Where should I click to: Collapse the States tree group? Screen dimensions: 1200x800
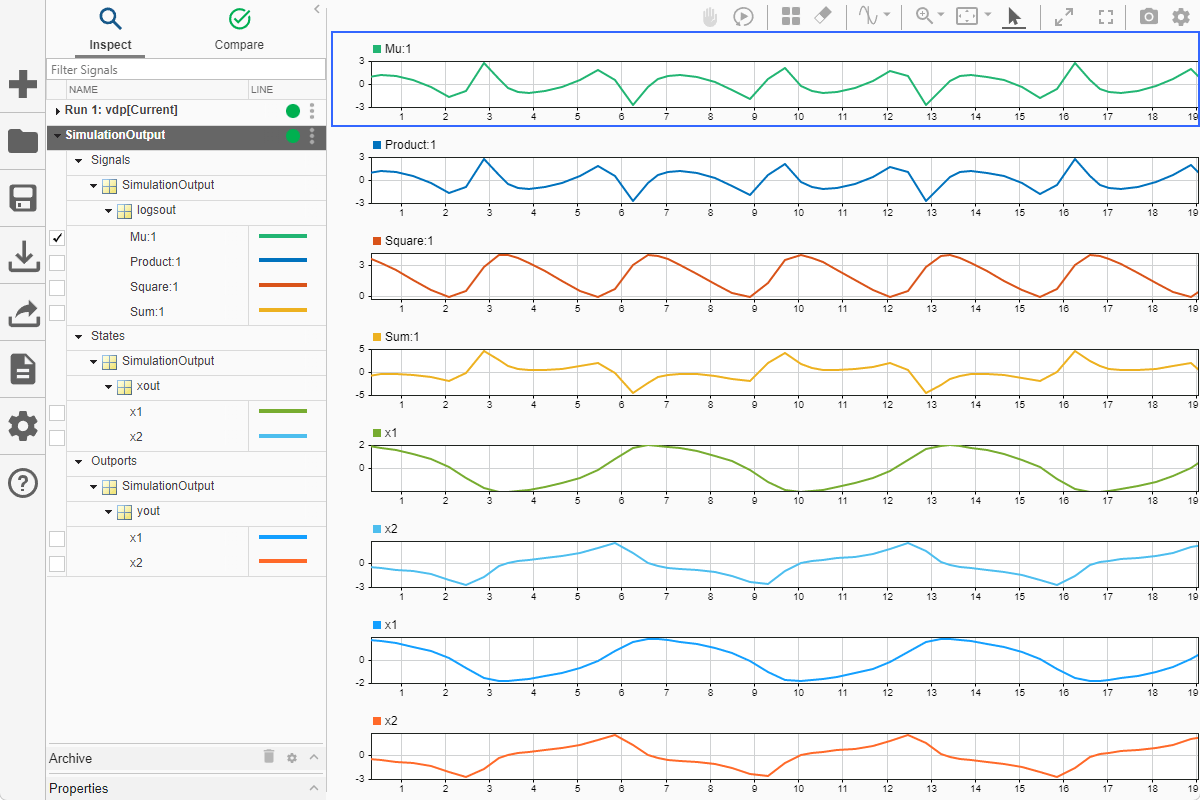tap(78, 336)
